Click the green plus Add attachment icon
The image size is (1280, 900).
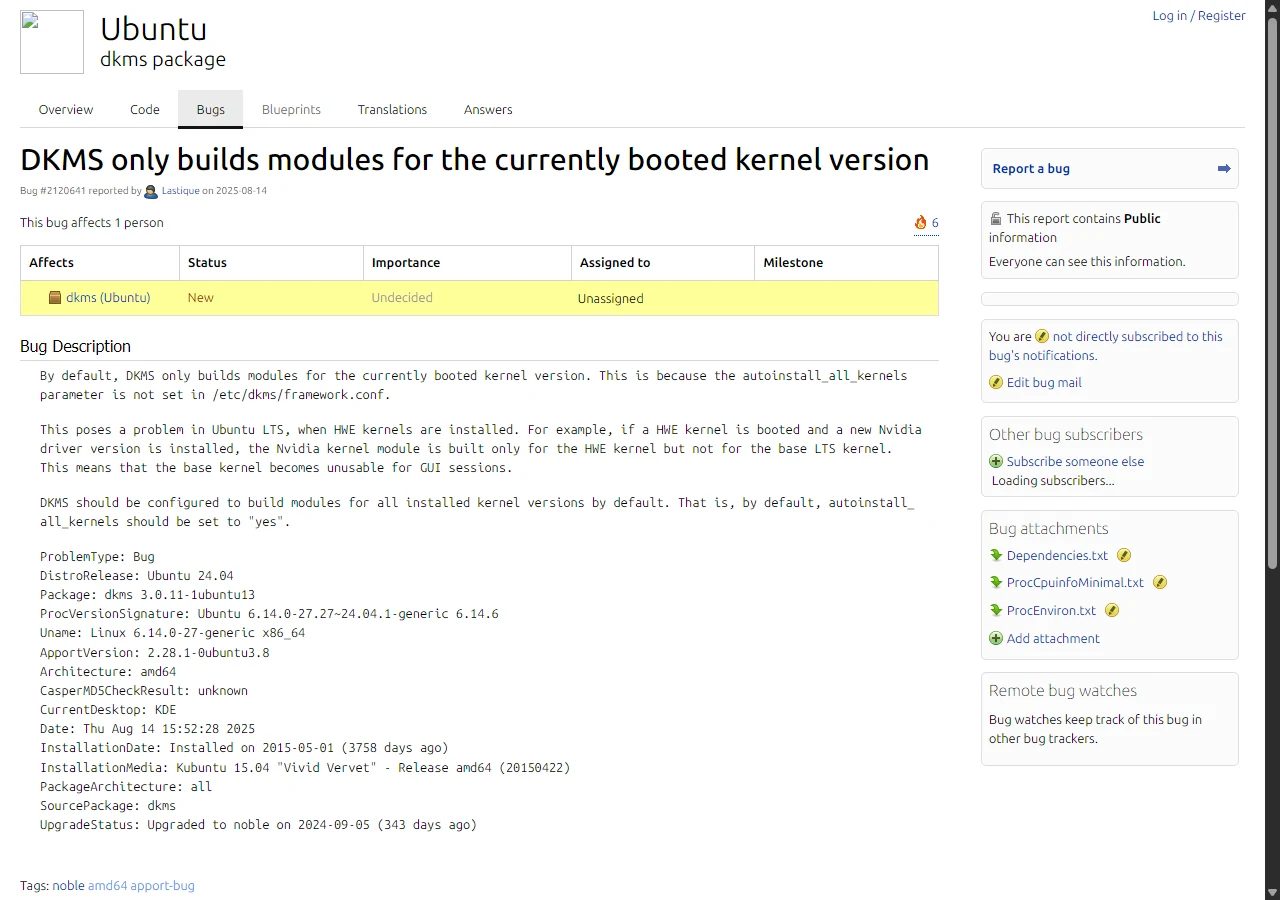tap(996, 638)
